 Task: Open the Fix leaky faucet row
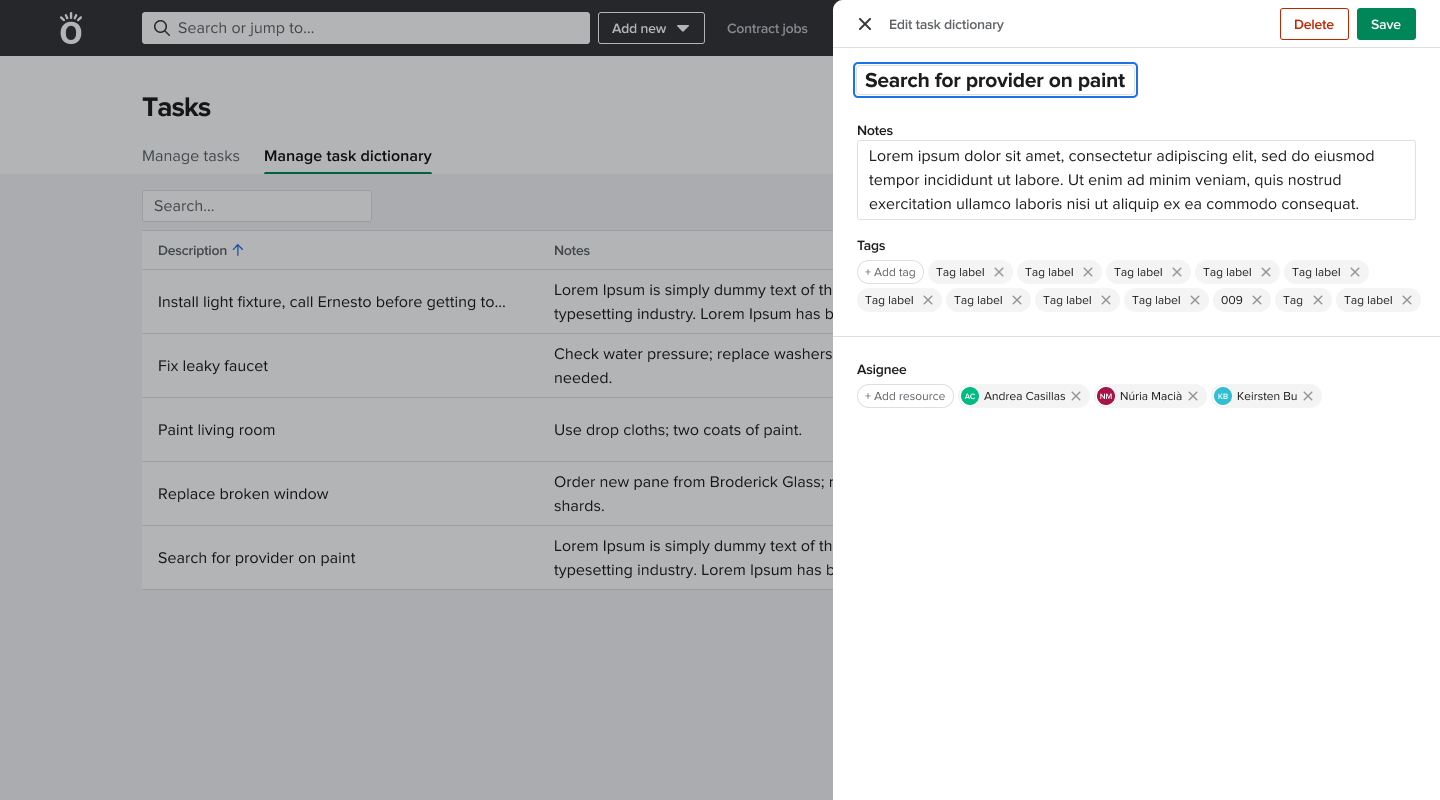pos(213,366)
